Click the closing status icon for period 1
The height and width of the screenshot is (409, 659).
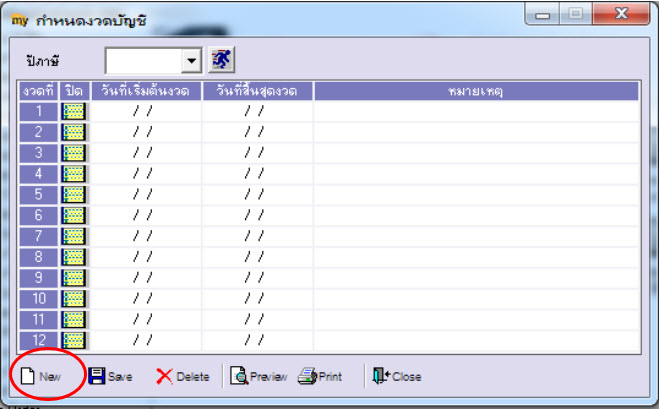74,111
